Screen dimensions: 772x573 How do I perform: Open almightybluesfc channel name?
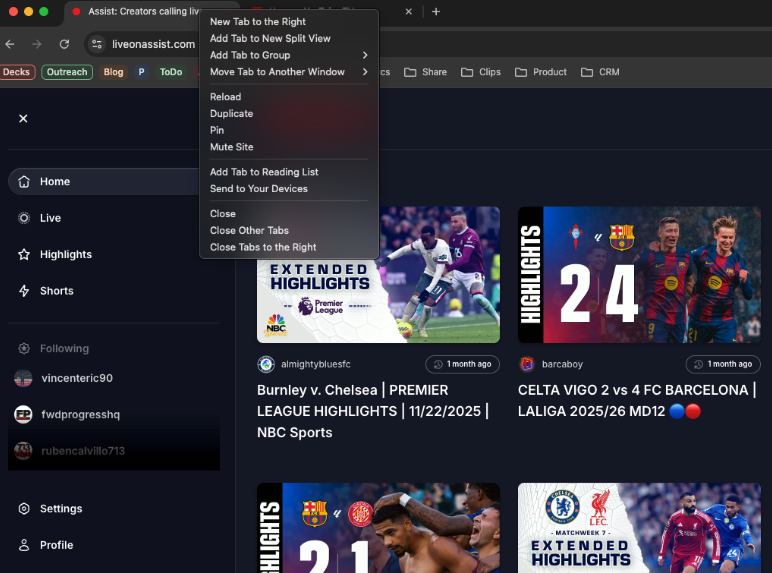(x=316, y=364)
